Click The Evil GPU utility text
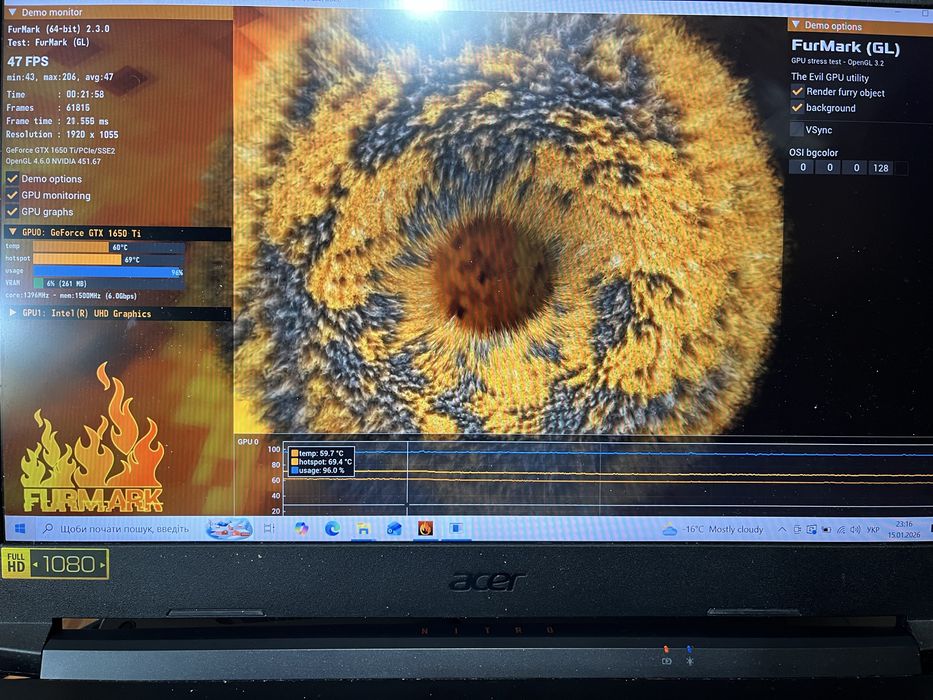 pyautogui.click(x=829, y=77)
